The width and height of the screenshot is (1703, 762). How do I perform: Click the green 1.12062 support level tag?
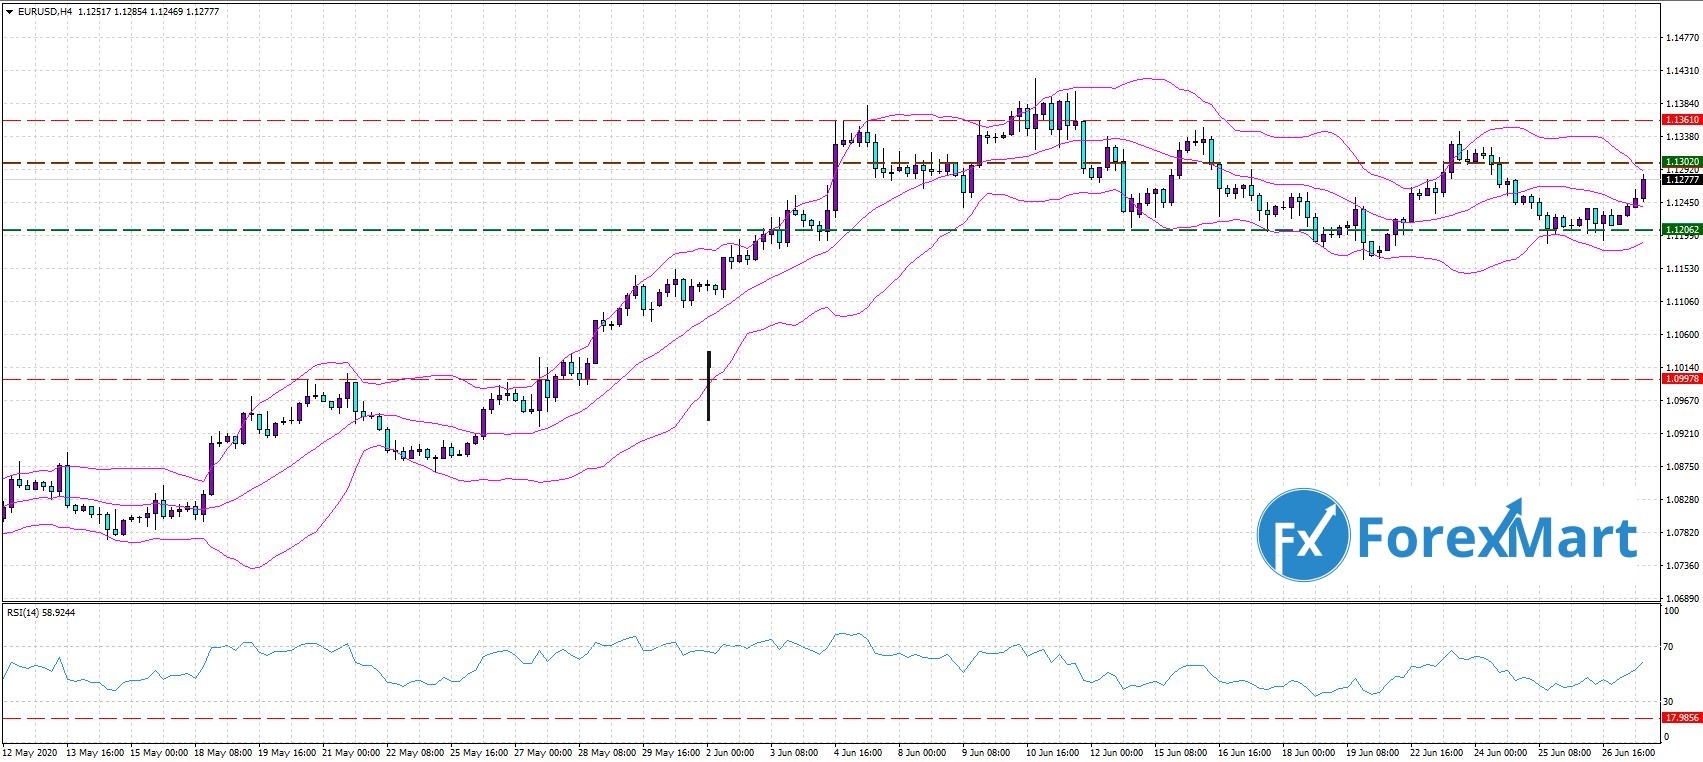click(x=1680, y=229)
